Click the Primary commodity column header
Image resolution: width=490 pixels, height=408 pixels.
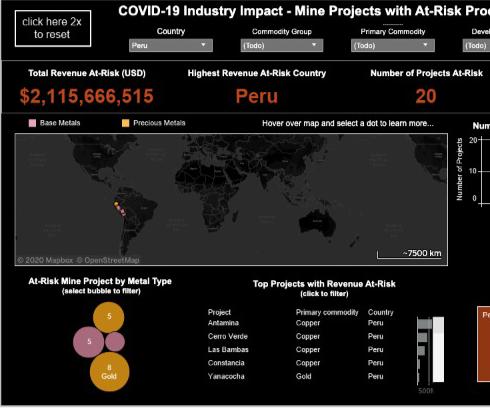[327, 312]
